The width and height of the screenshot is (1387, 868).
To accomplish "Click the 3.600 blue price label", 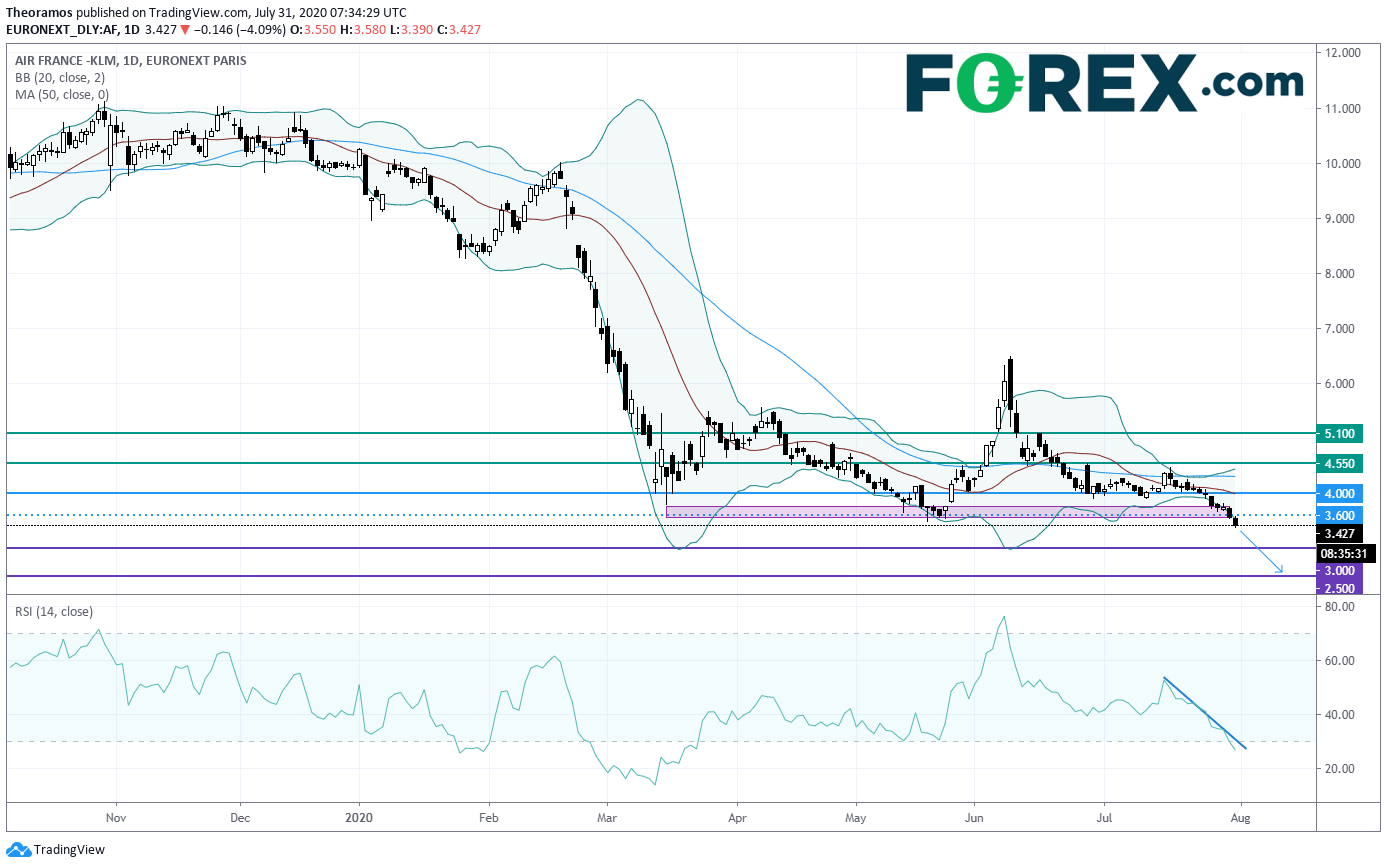I will tap(1340, 516).
